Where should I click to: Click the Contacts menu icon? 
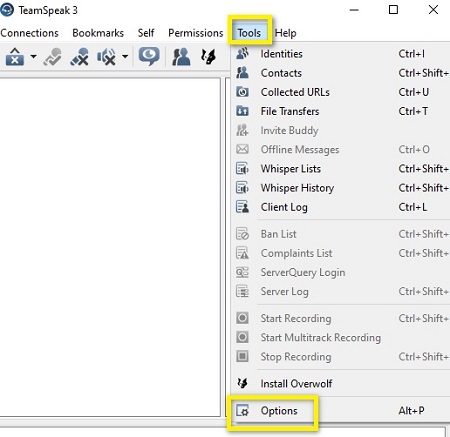(242, 73)
